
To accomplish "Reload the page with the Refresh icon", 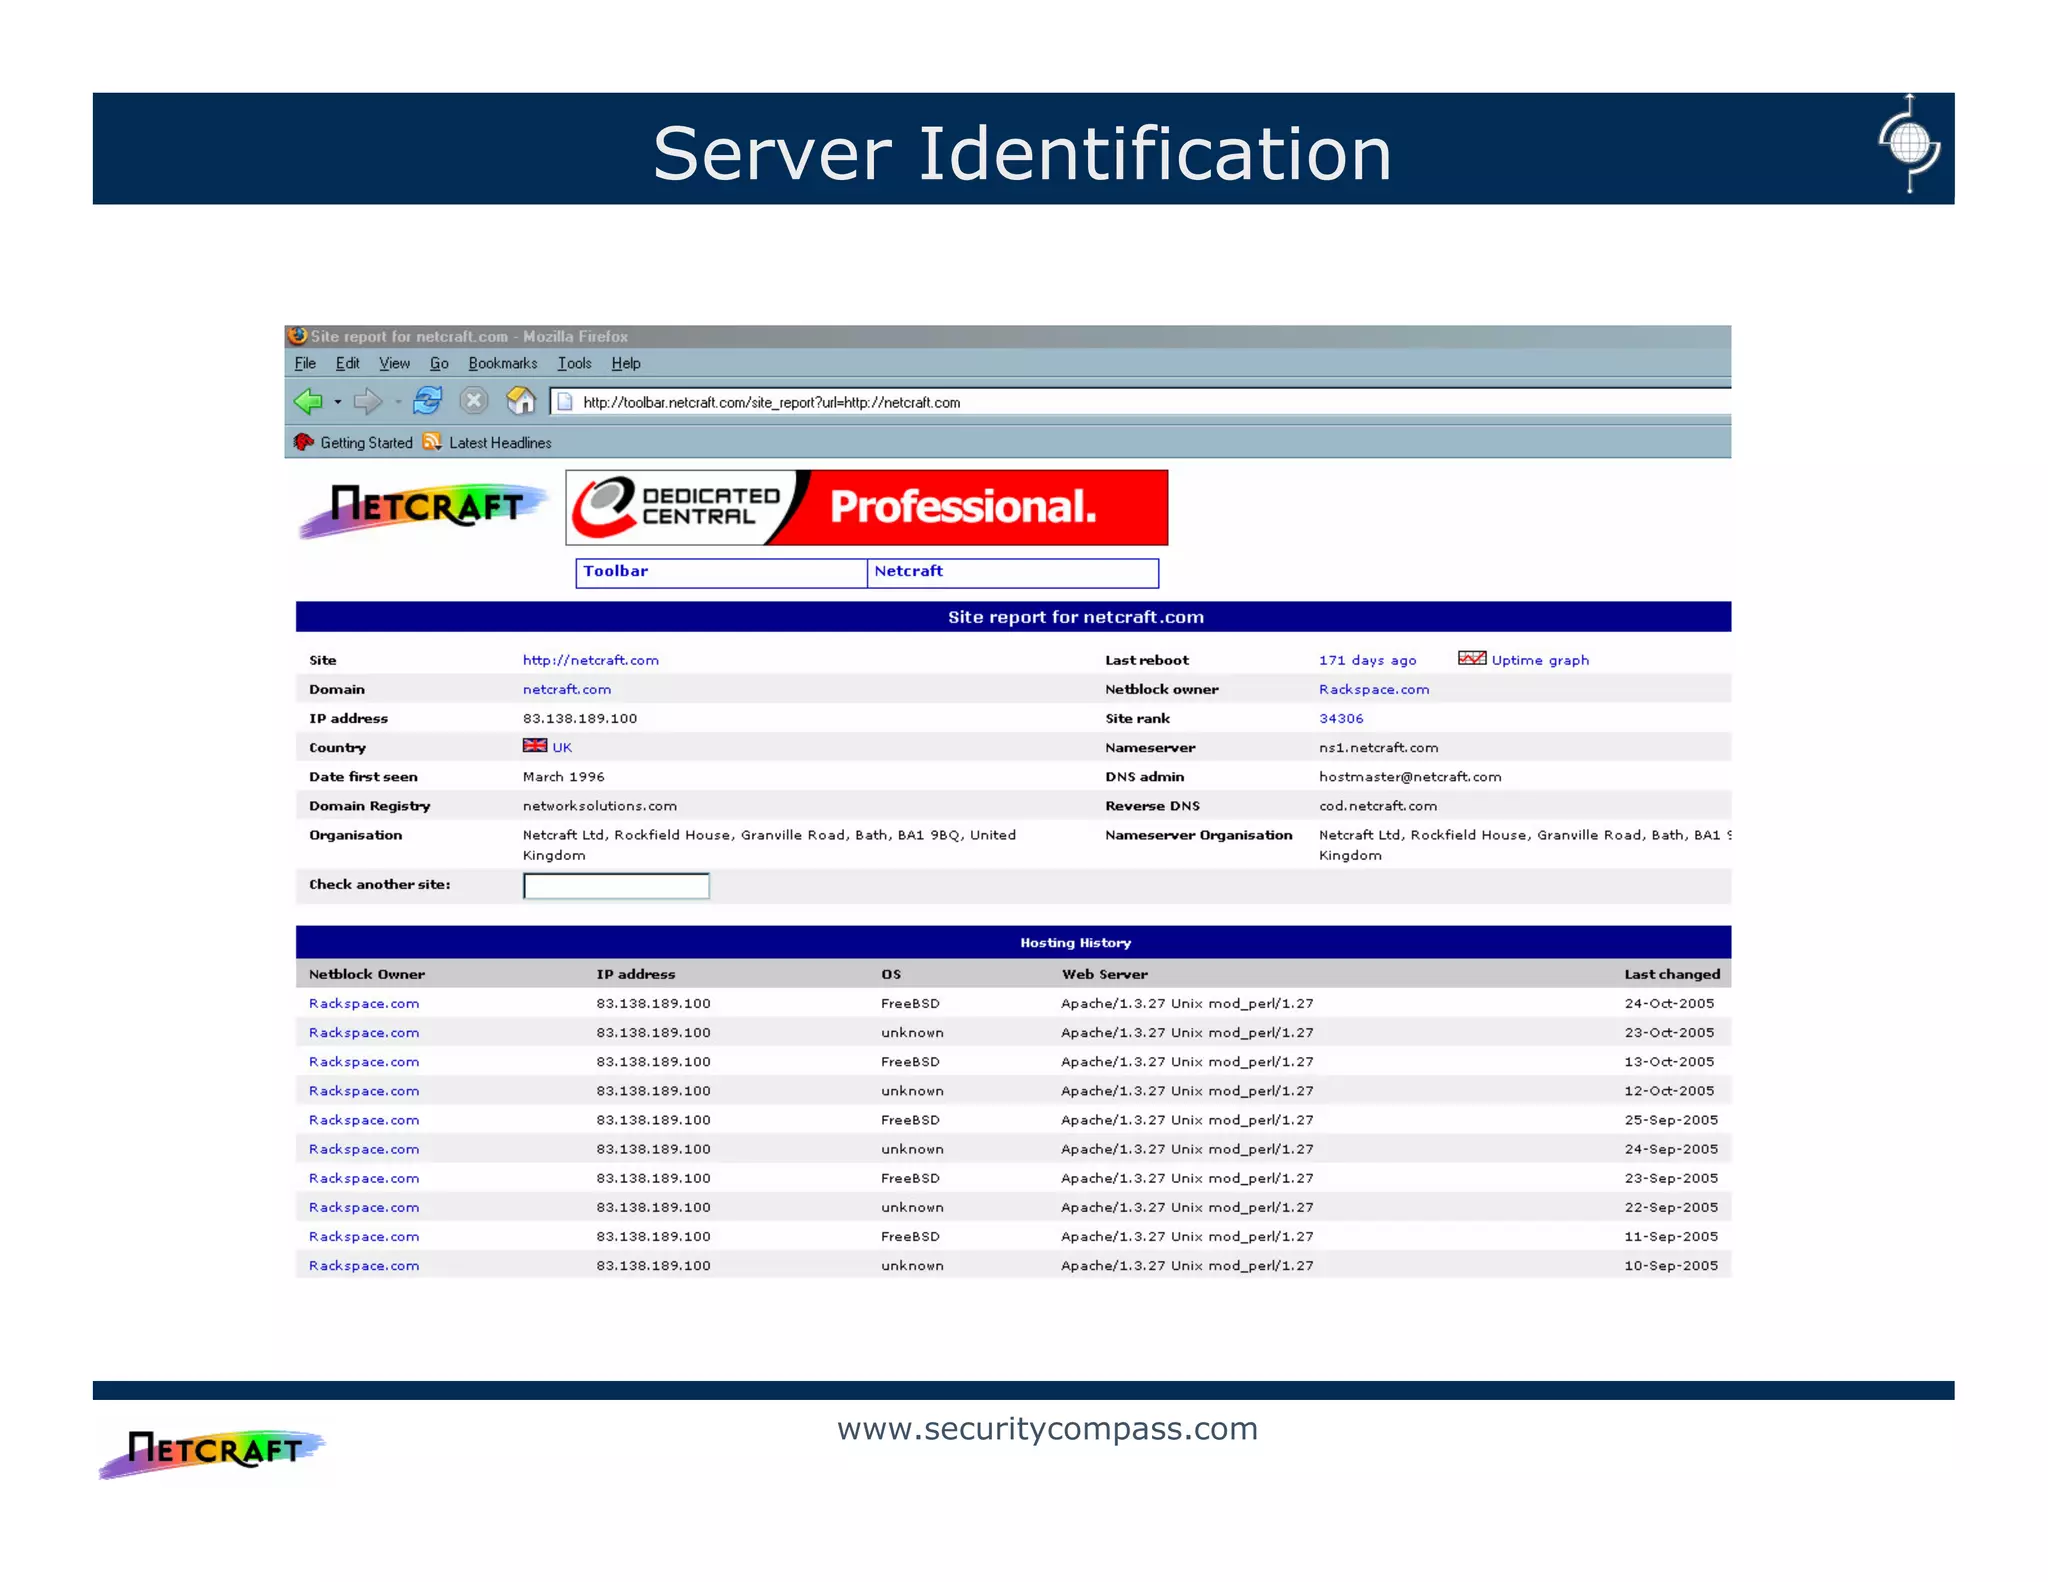I will pos(427,401).
